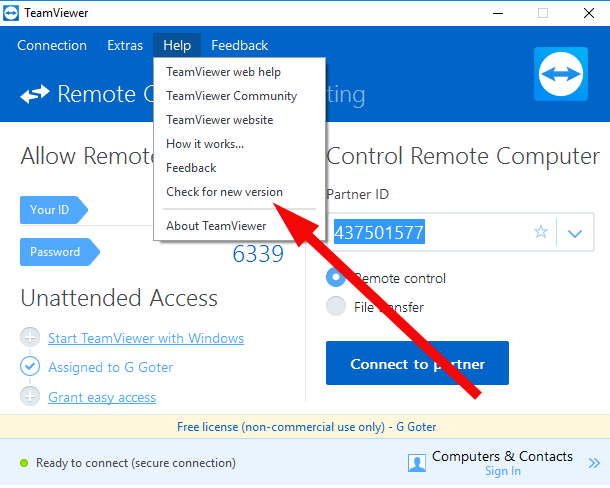Click the Computers & Contacts person icon
Viewport: 610px width, 488px height.
tap(417, 463)
